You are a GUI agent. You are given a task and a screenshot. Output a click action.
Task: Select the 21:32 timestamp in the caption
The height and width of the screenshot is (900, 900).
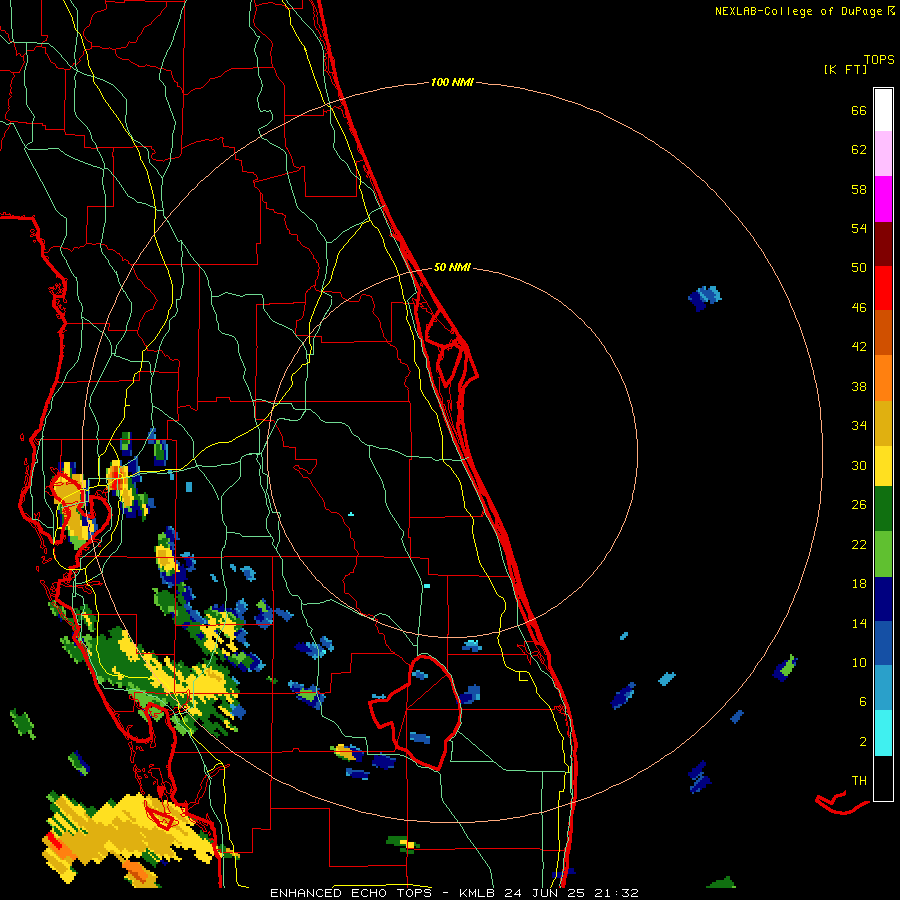(616, 893)
